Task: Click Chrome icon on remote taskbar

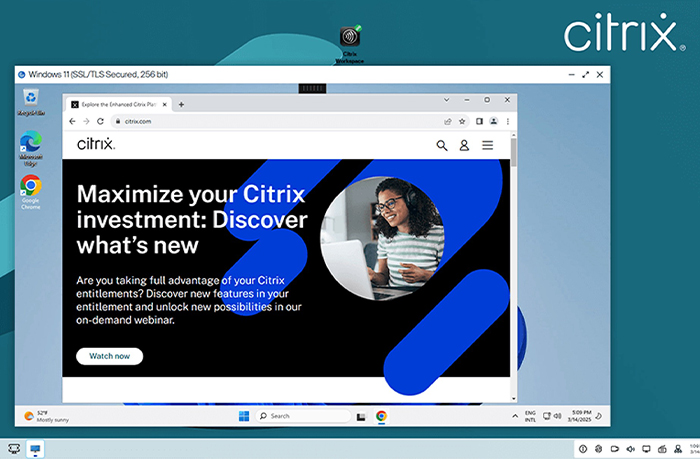Action: [x=381, y=416]
